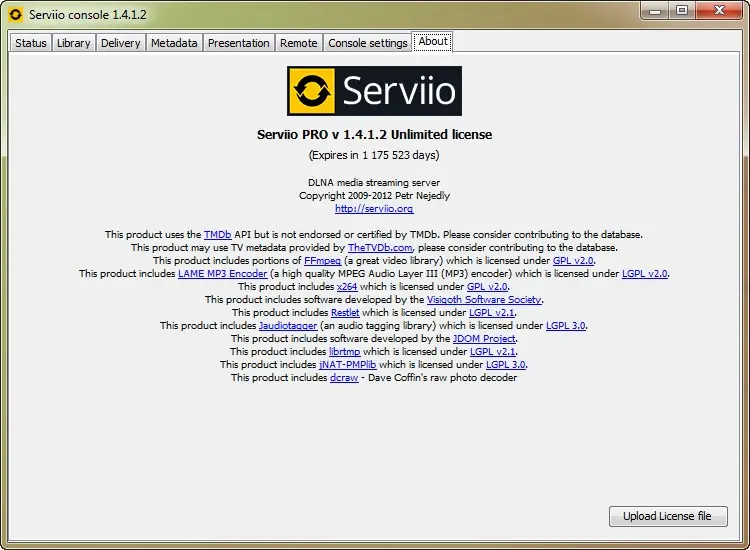Click the 'Expires in 1 175 523 days' text
Viewport: 750px width, 550px height.
coord(374,155)
